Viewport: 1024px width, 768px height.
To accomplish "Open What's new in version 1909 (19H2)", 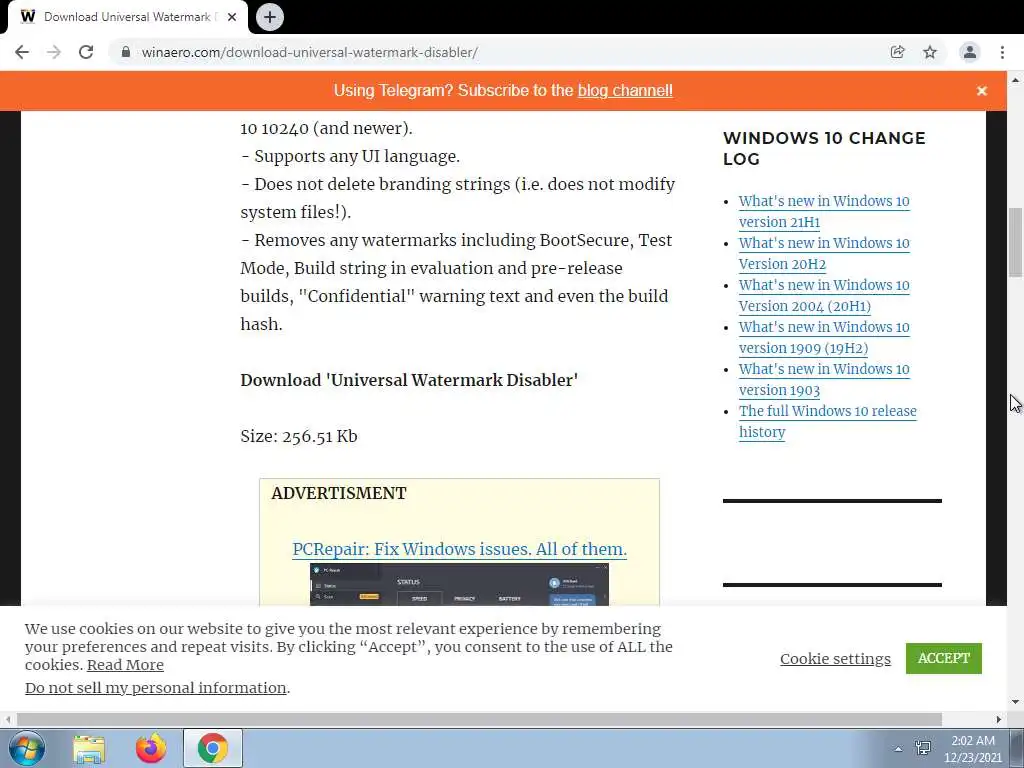I will (824, 337).
